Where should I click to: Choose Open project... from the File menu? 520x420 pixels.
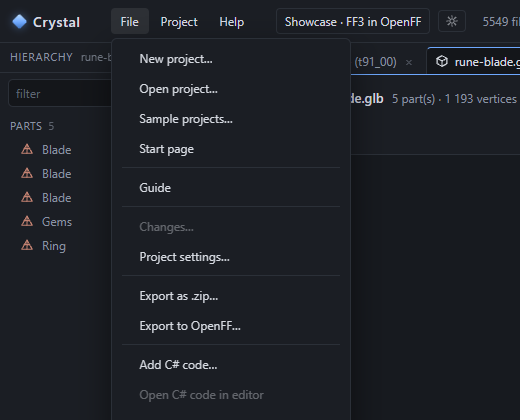coord(231,89)
